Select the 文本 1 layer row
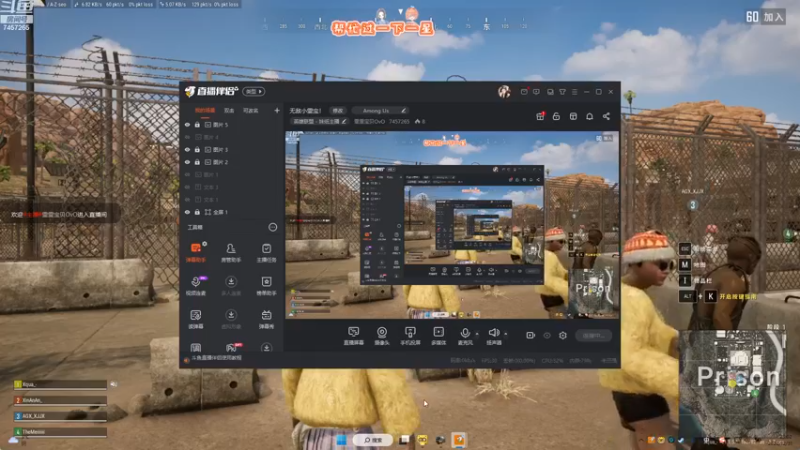The height and width of the screenshot is (450, 800). [232, 199]
